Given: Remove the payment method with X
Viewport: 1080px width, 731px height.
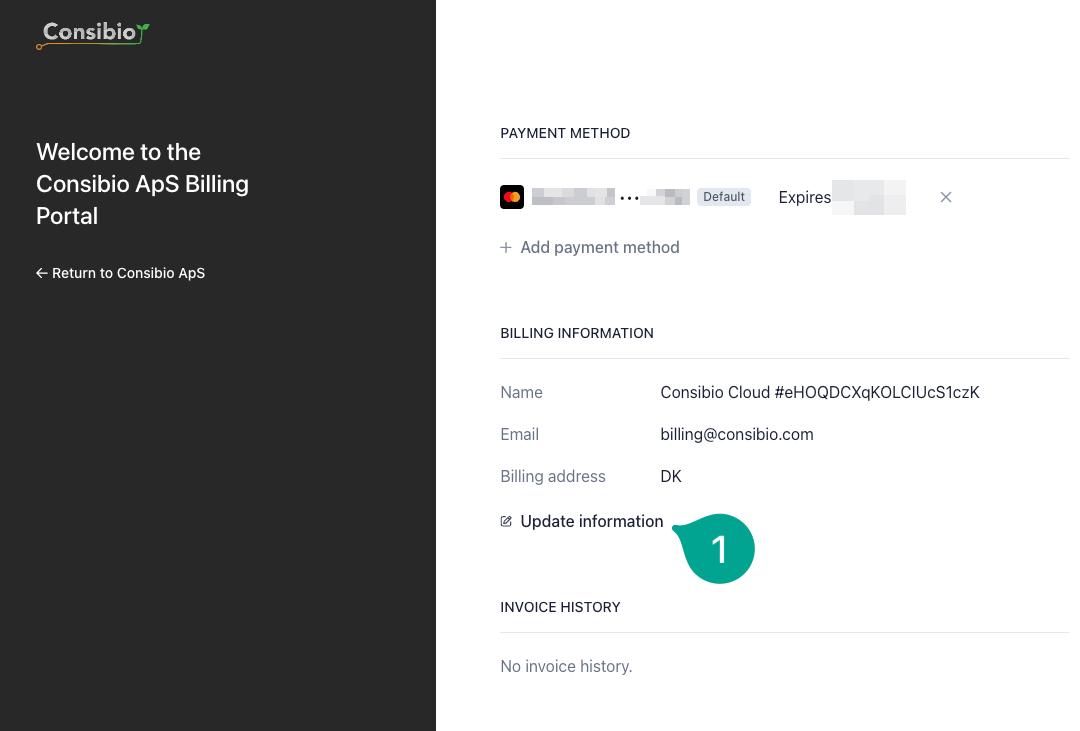Looking at the screenshot, I should [946, 197].
